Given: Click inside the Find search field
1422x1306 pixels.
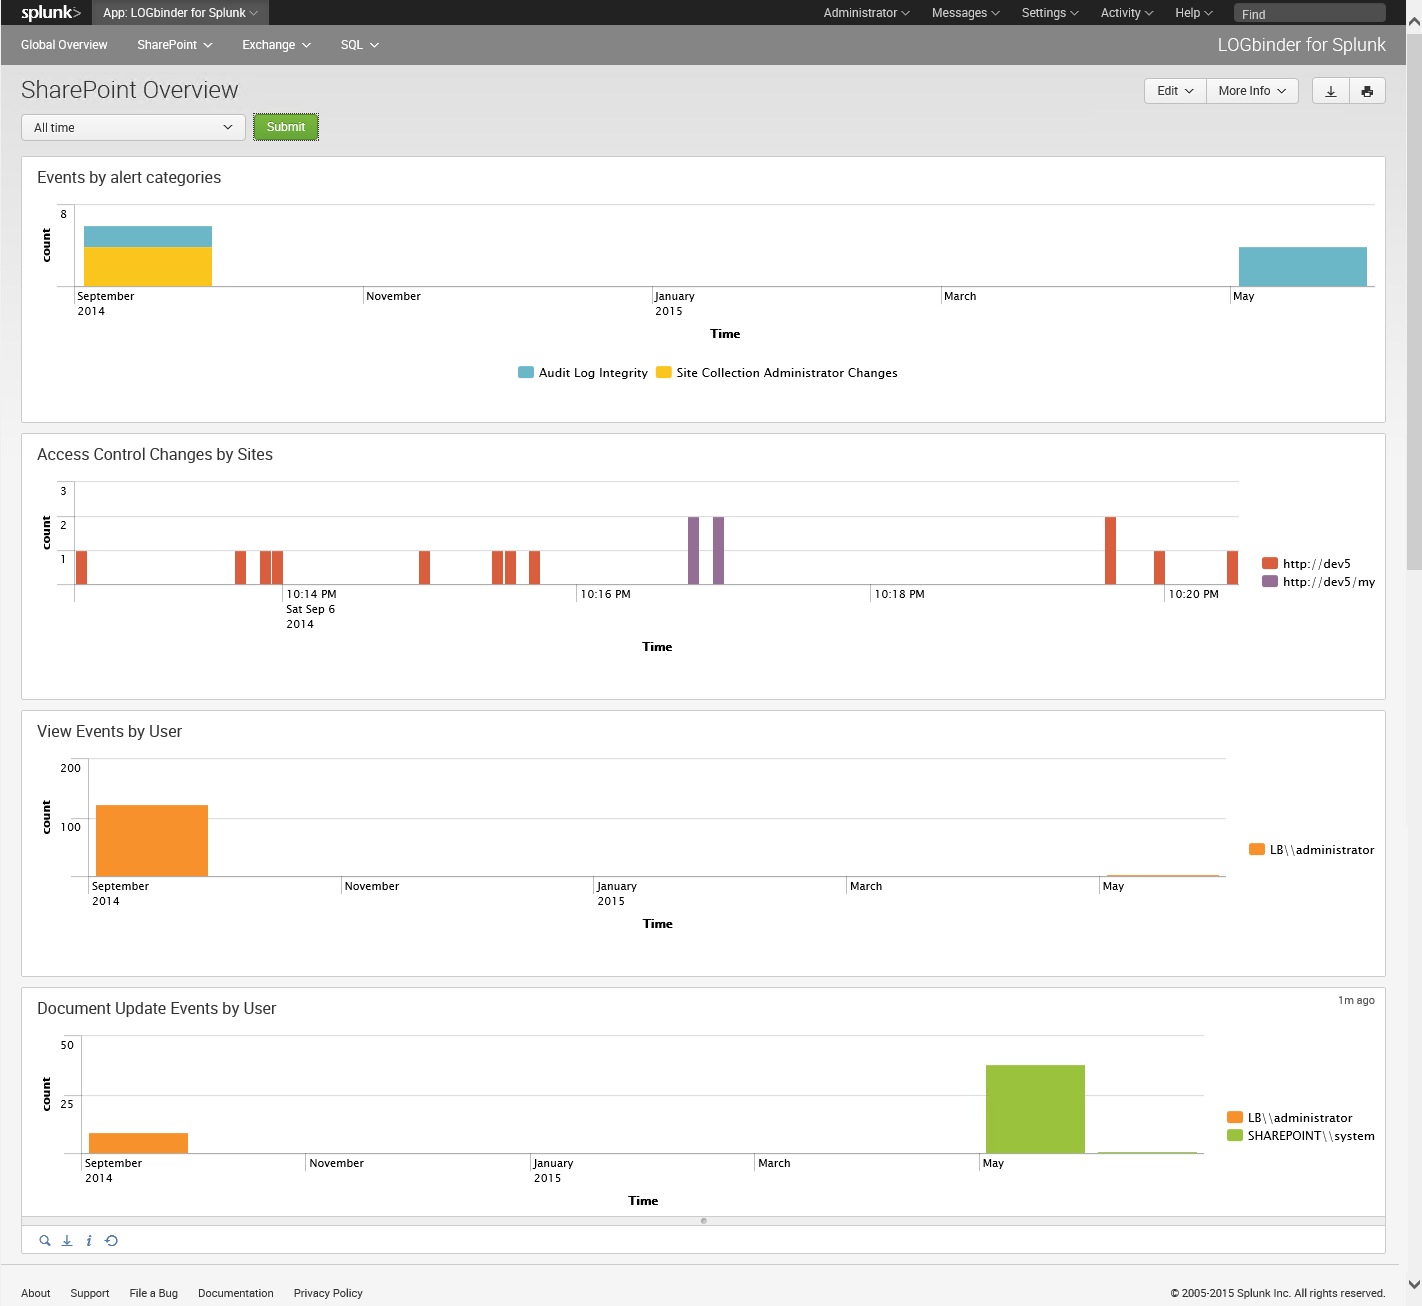Looking at the screenshot, I should (1310, 13).
